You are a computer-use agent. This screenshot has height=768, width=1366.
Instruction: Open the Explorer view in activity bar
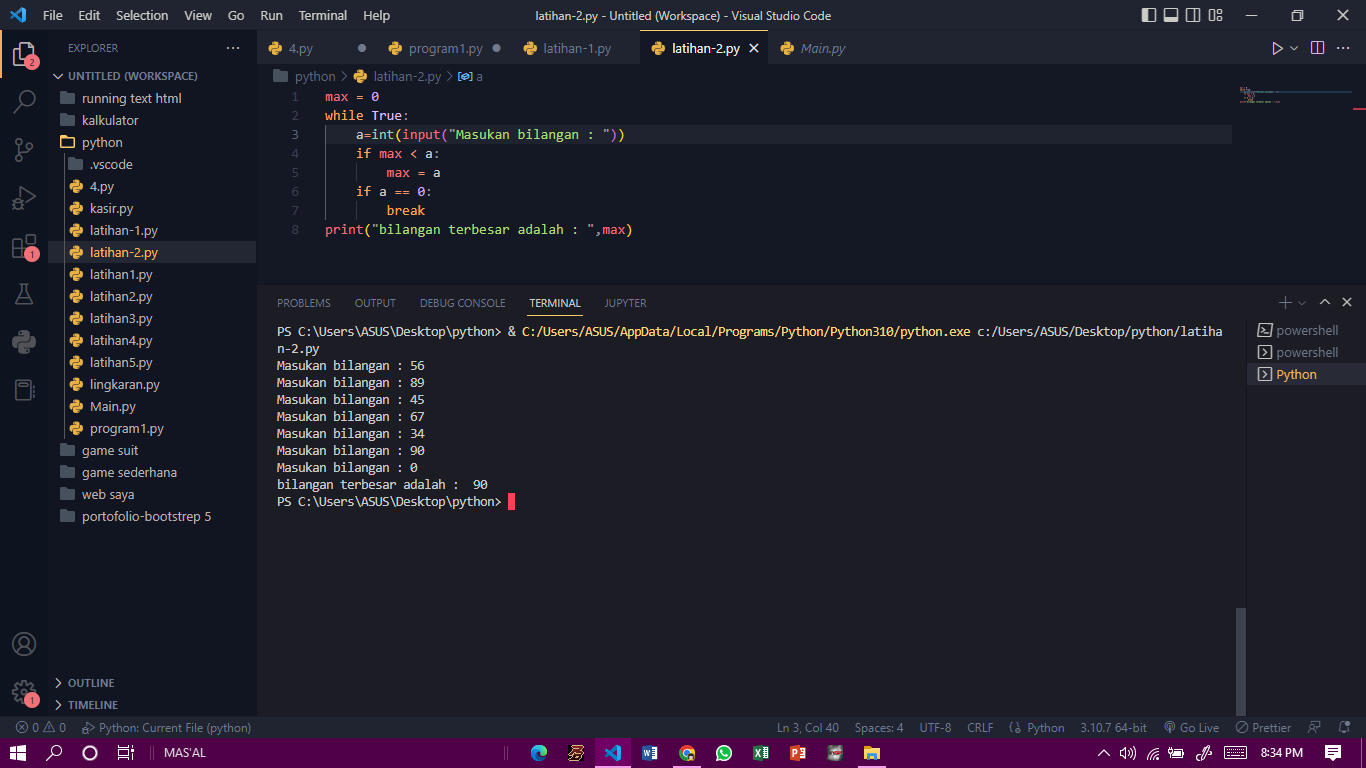click(24, 54)
